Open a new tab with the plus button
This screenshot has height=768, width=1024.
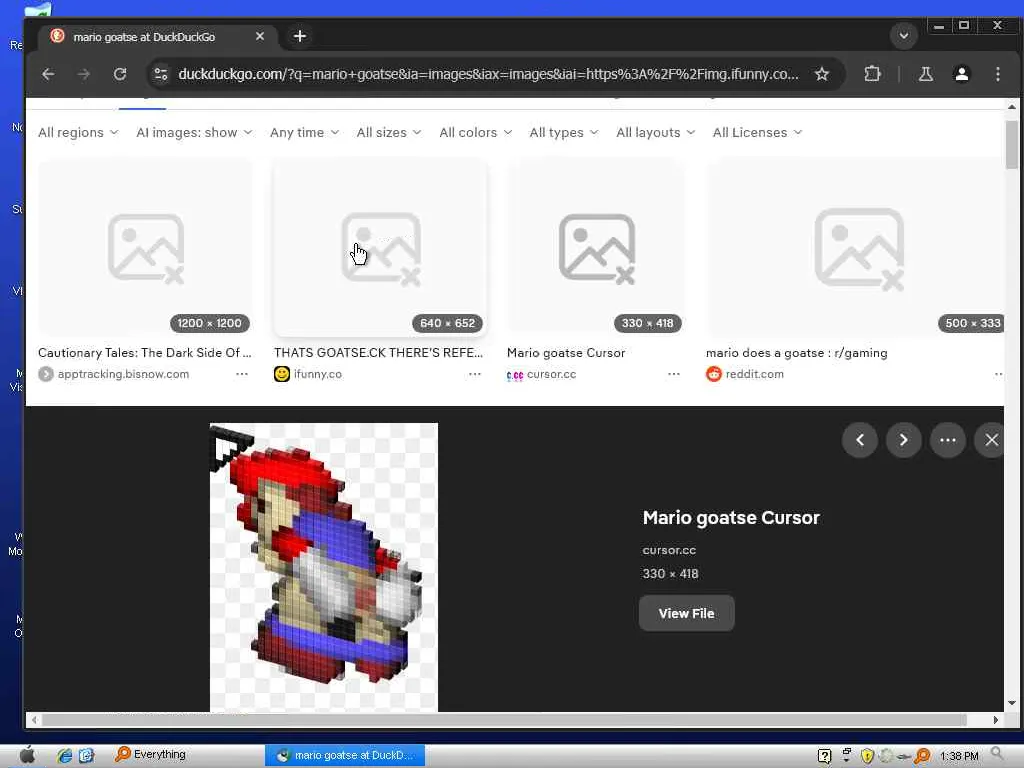coord(300,36)
